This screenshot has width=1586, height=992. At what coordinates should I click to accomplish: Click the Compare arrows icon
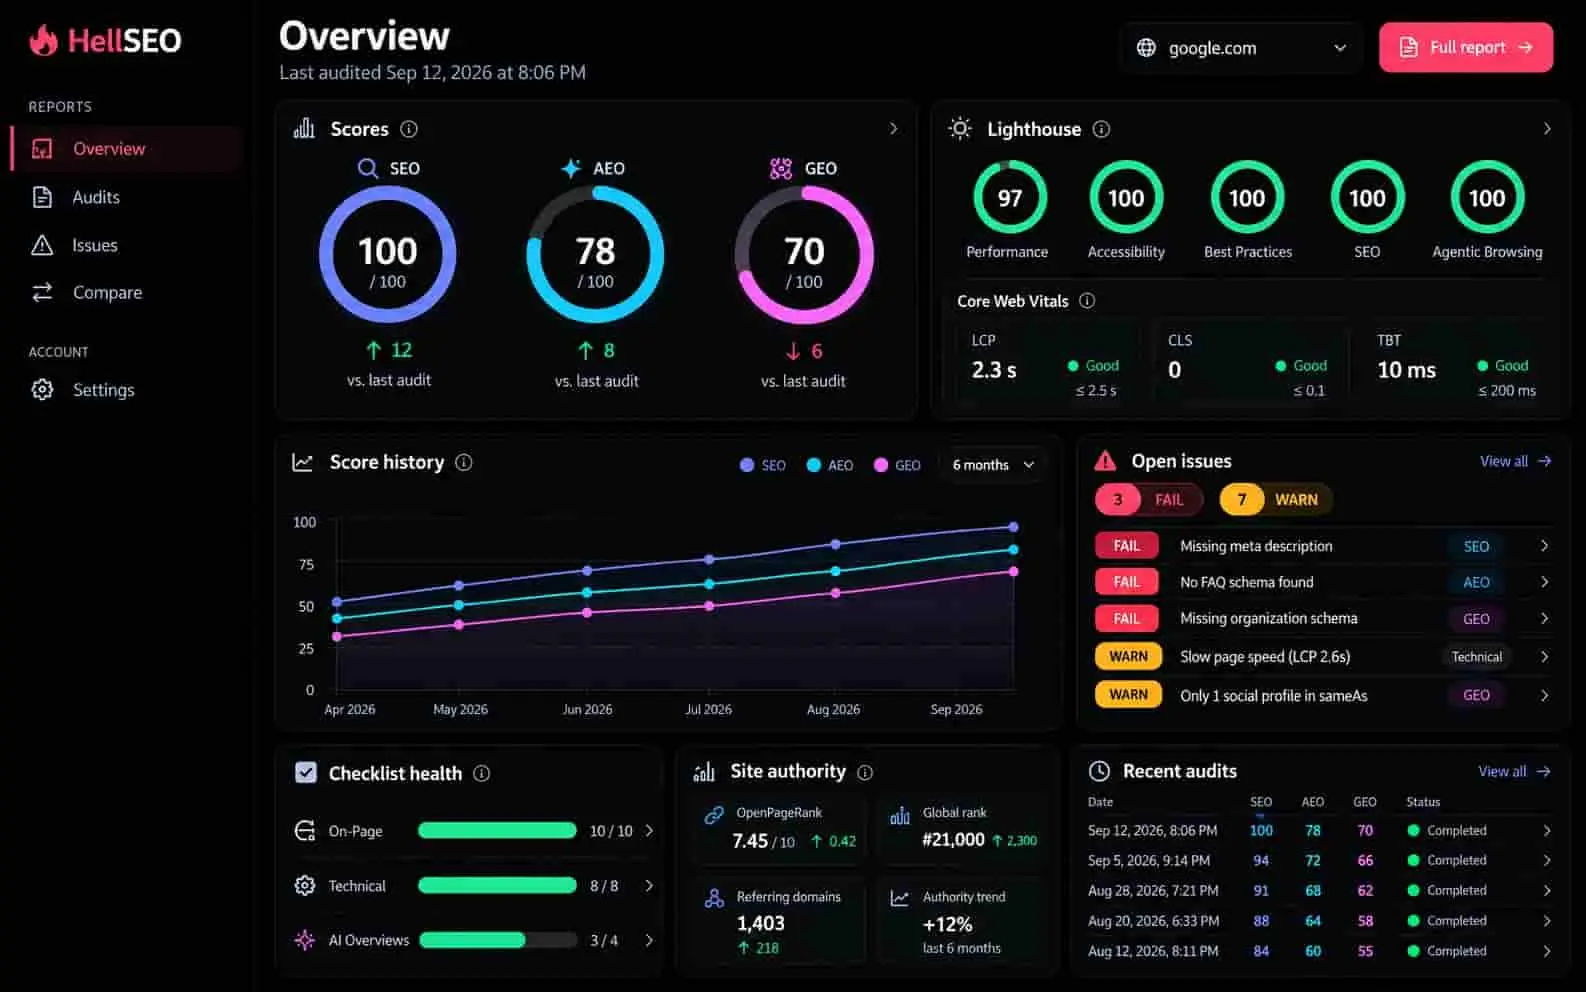42,292
